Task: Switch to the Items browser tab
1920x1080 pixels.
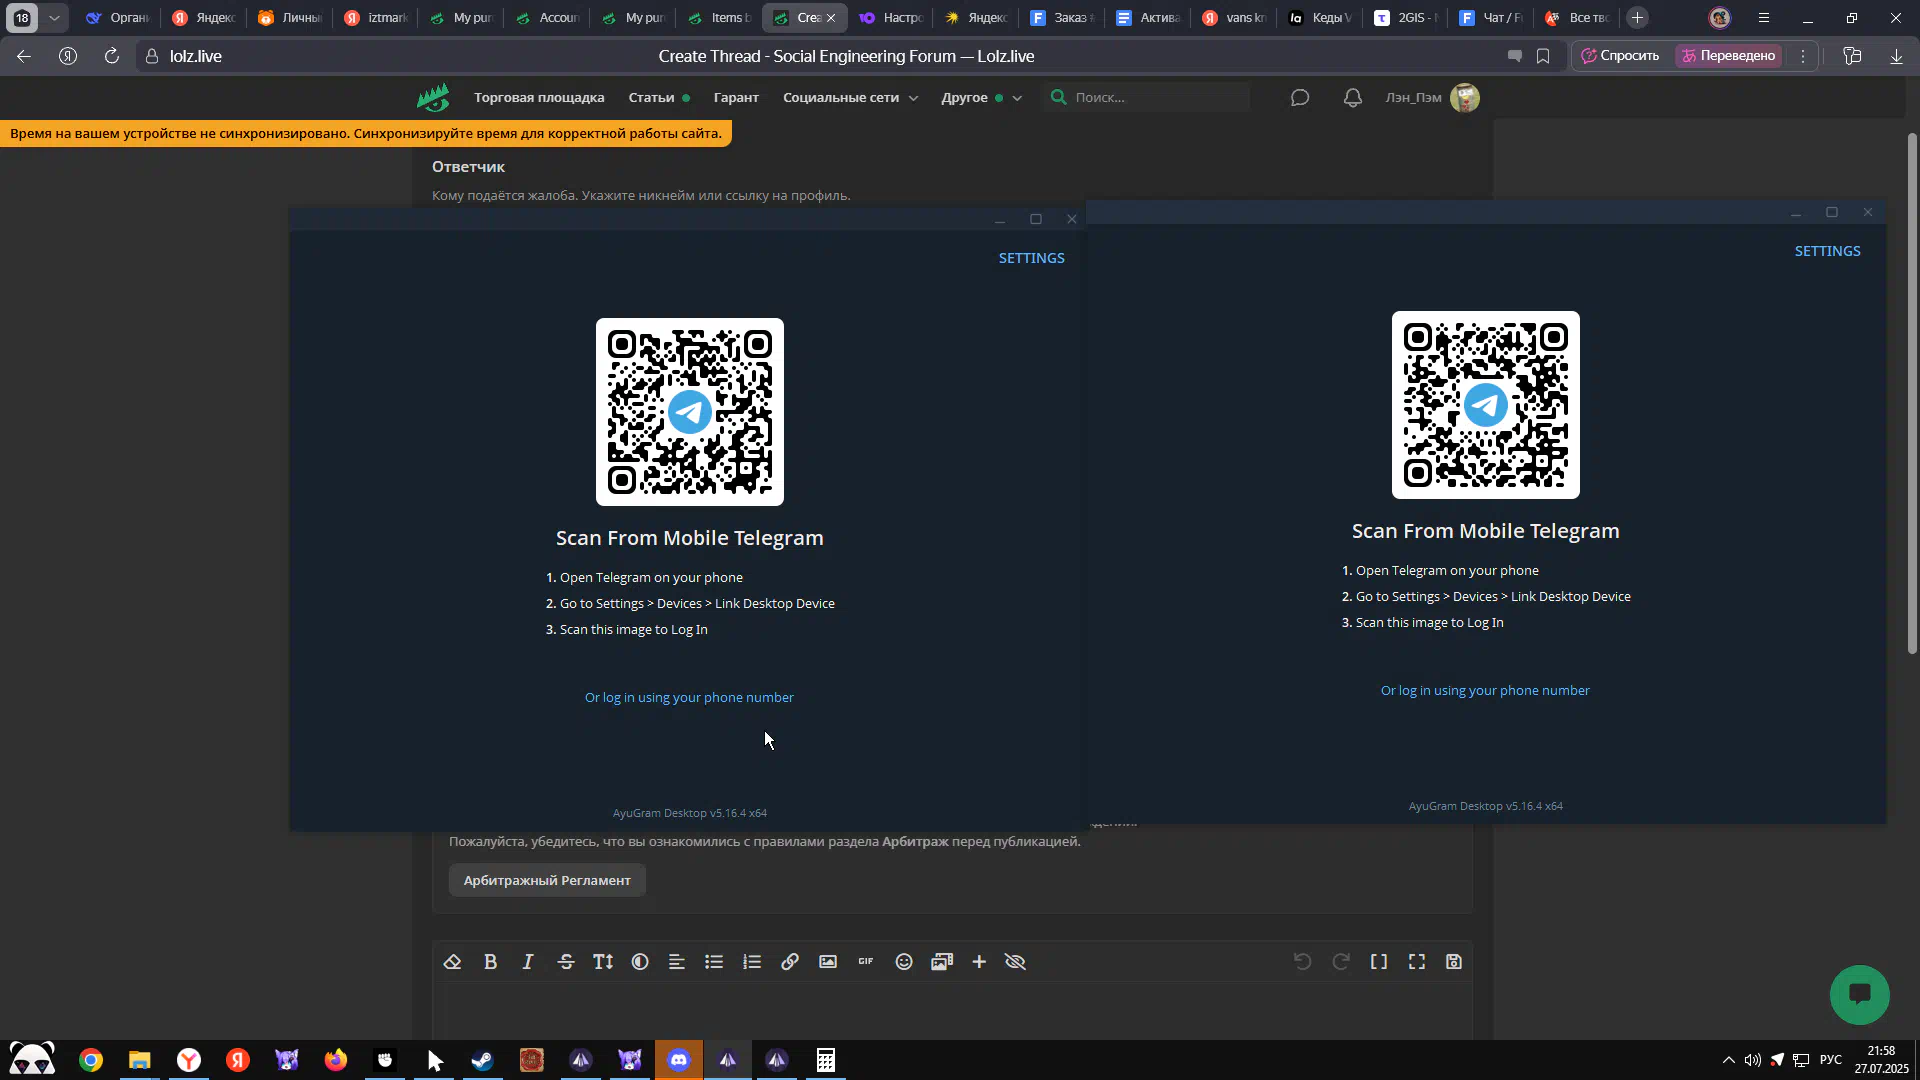Action: tap(720, 17)
